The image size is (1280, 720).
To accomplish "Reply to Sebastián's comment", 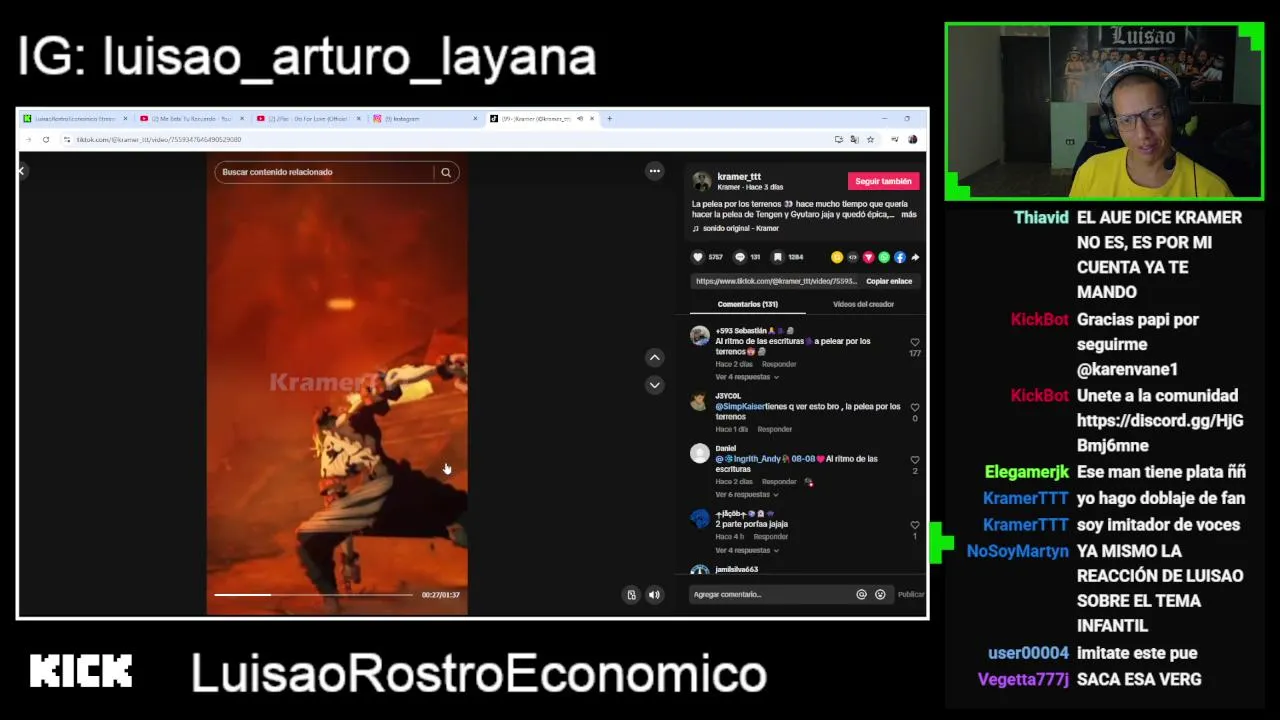I will (779, 364).
